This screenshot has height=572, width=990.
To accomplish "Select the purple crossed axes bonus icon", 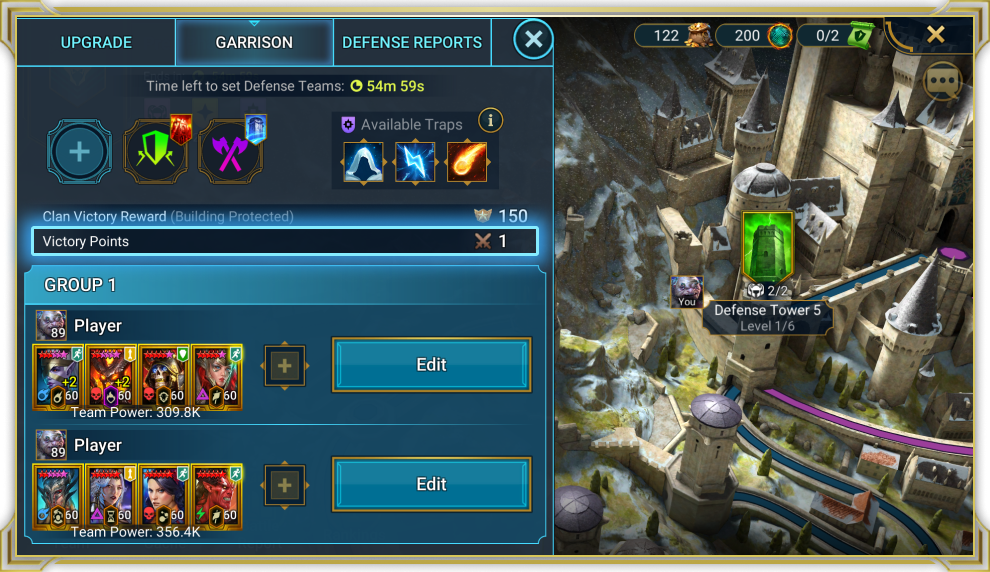I will [230, 152].
